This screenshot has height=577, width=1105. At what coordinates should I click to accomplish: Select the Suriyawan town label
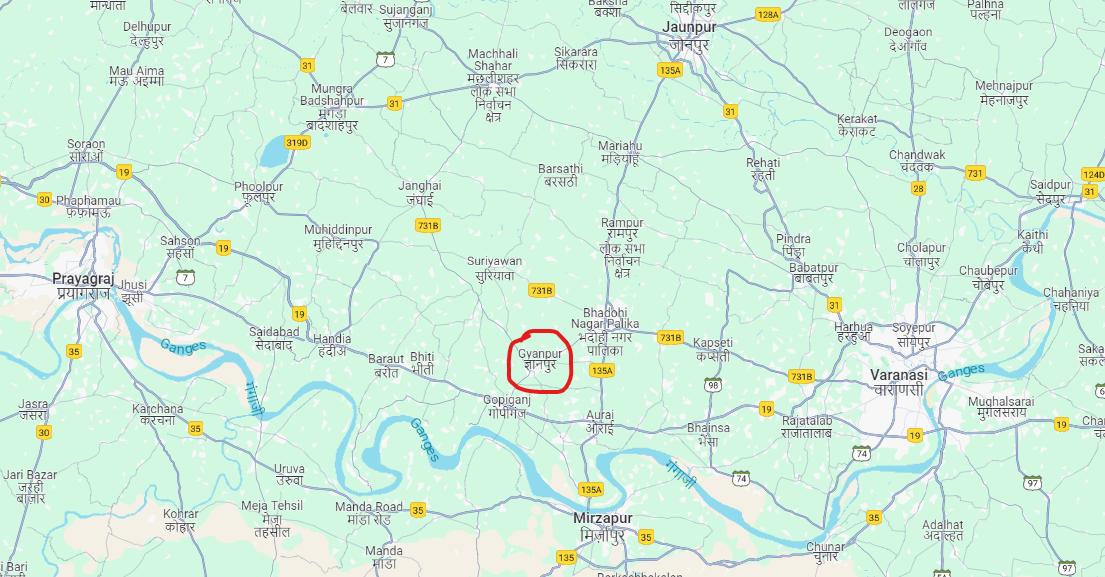[495, 268]
